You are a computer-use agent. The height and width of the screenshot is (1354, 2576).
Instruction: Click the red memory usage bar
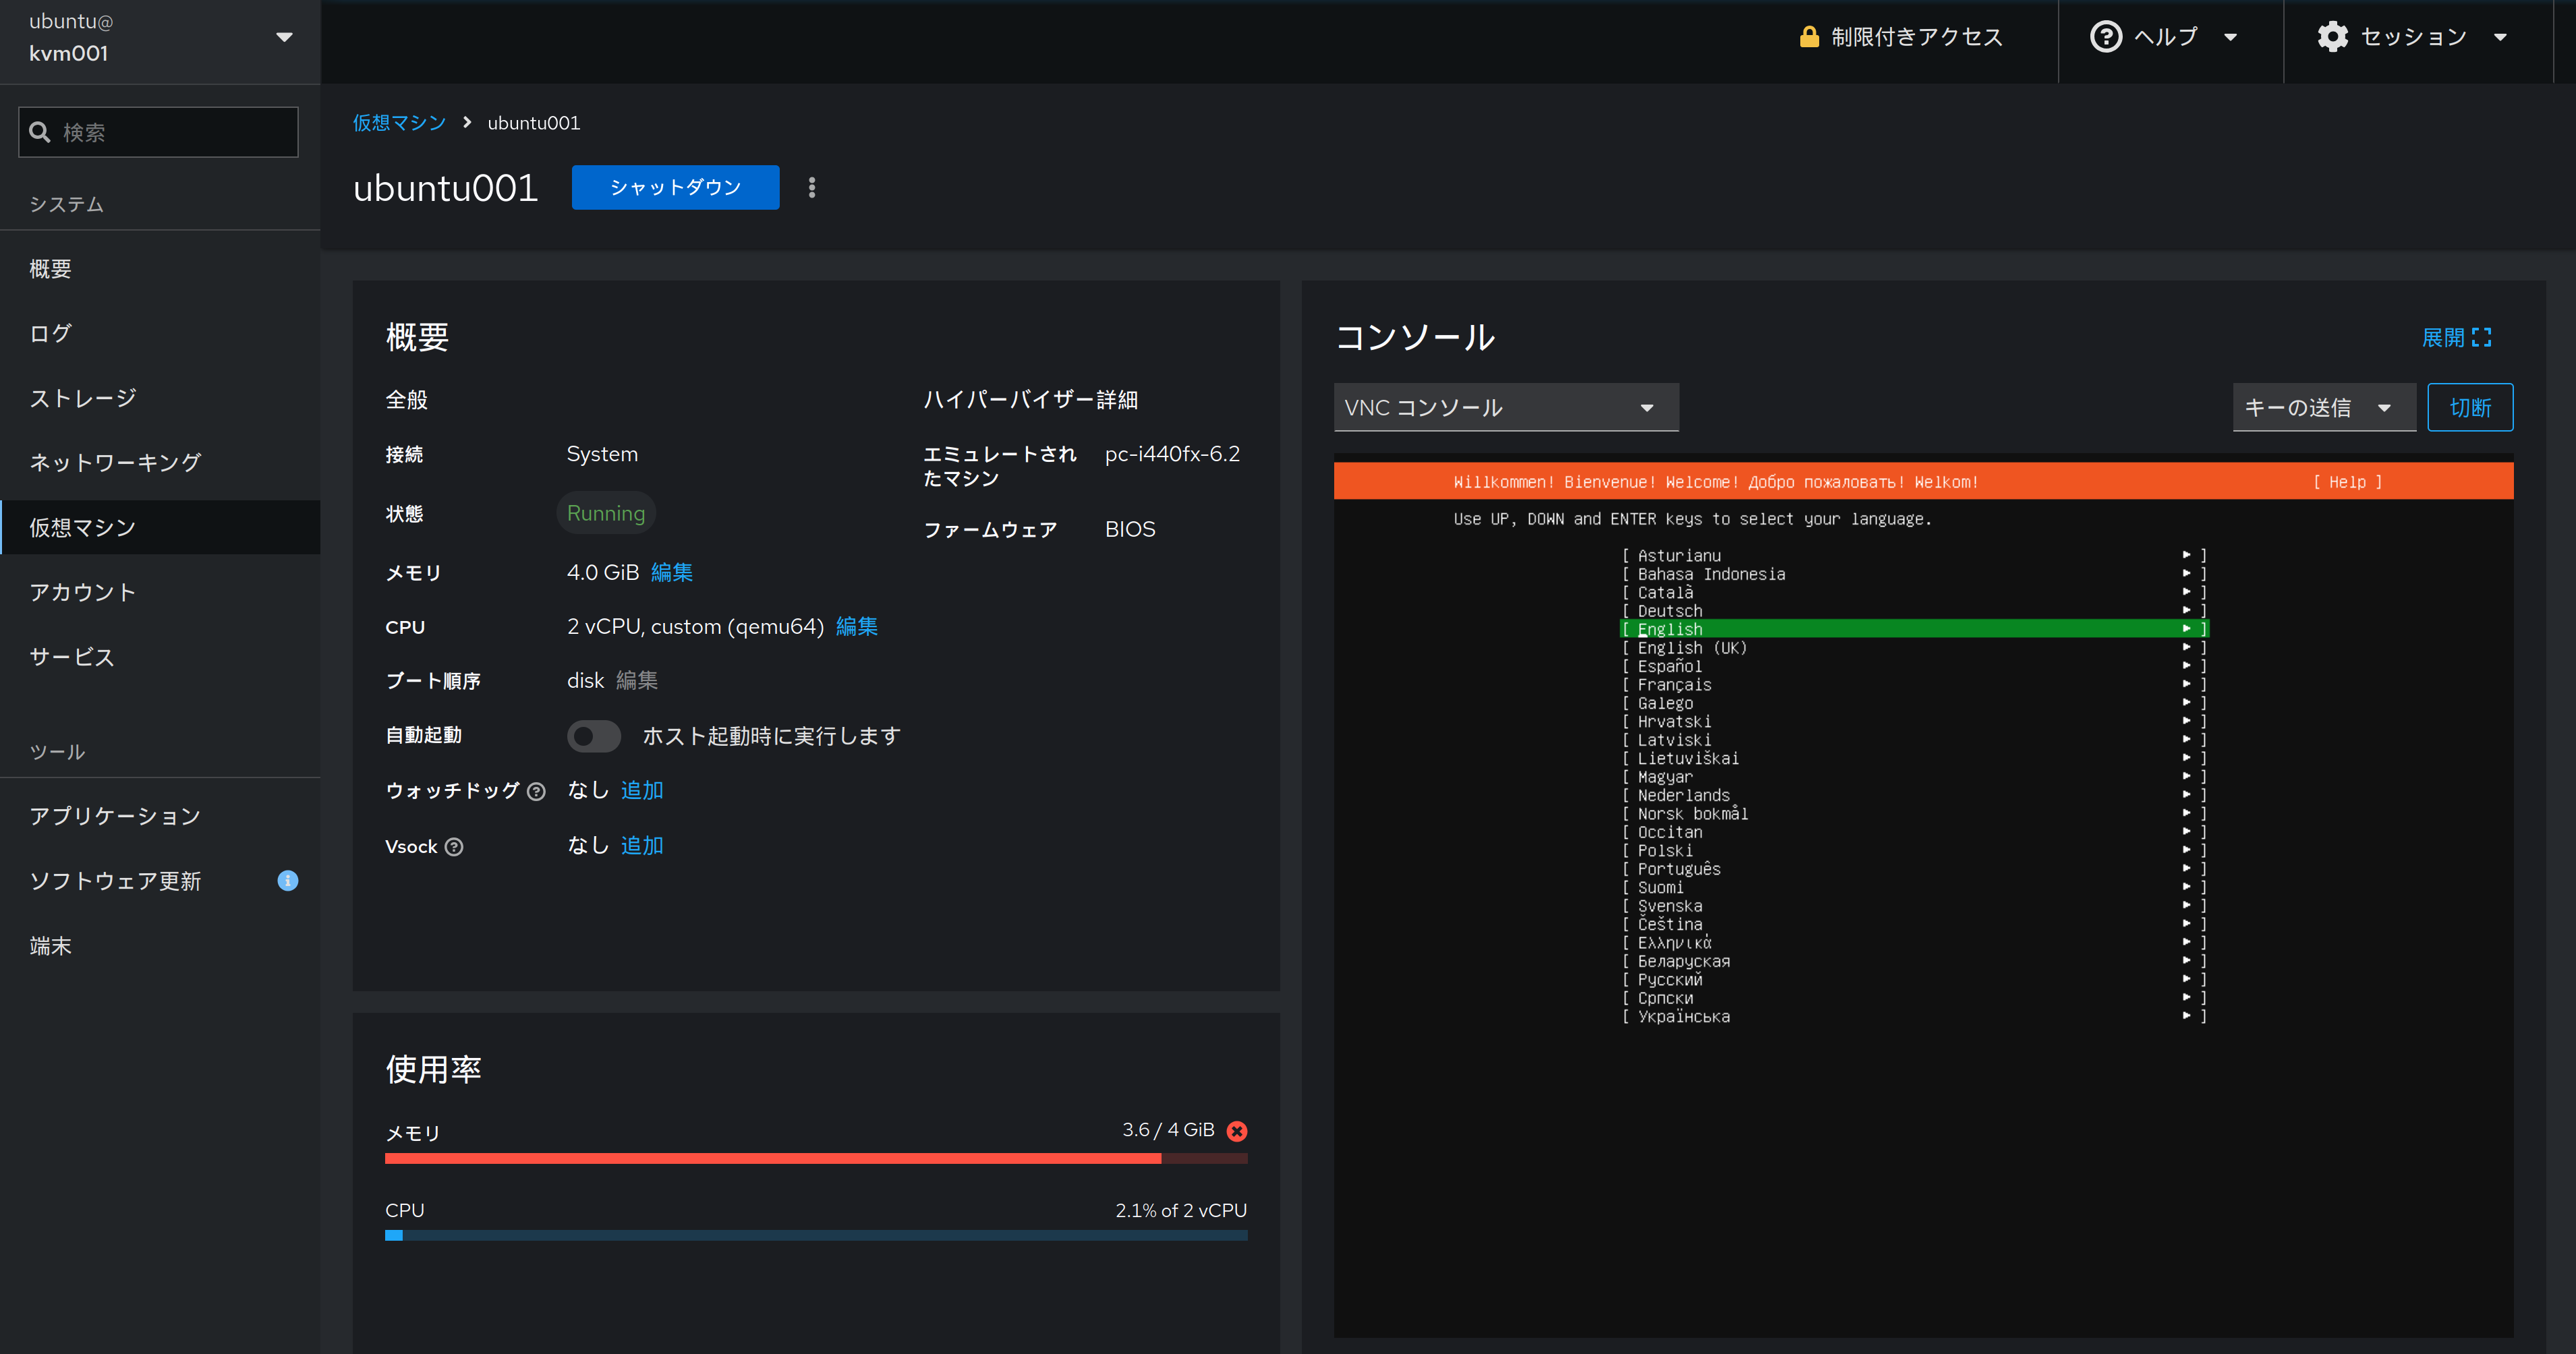pos(816,1158)
